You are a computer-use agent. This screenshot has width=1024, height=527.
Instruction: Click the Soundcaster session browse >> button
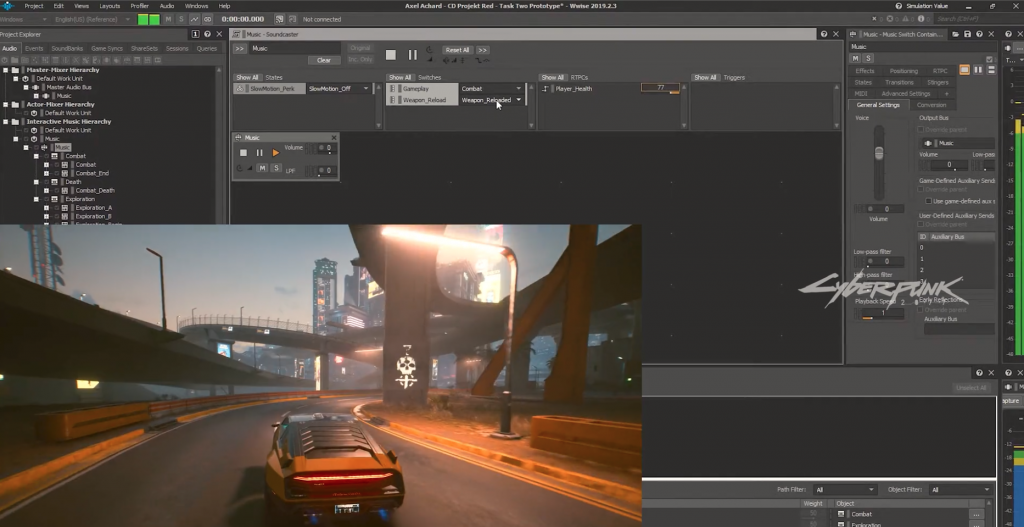[x=240, y=48]
